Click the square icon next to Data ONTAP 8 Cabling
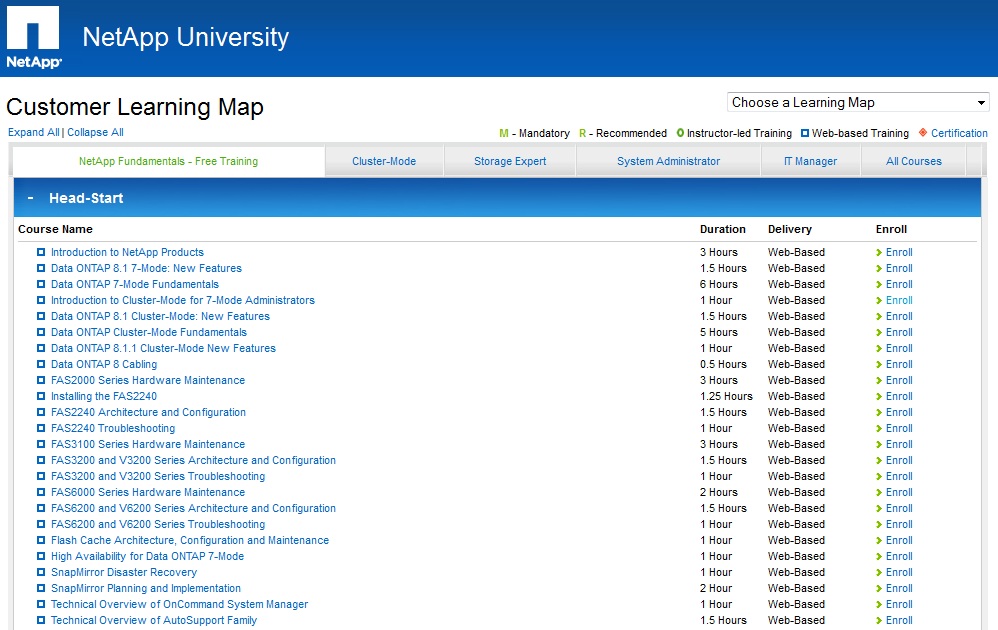 pos(41,365)
